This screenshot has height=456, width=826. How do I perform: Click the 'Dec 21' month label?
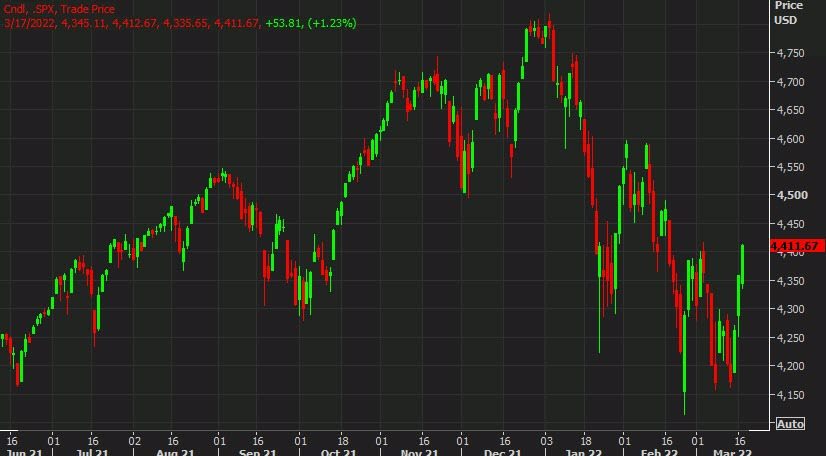pos(503,452)
